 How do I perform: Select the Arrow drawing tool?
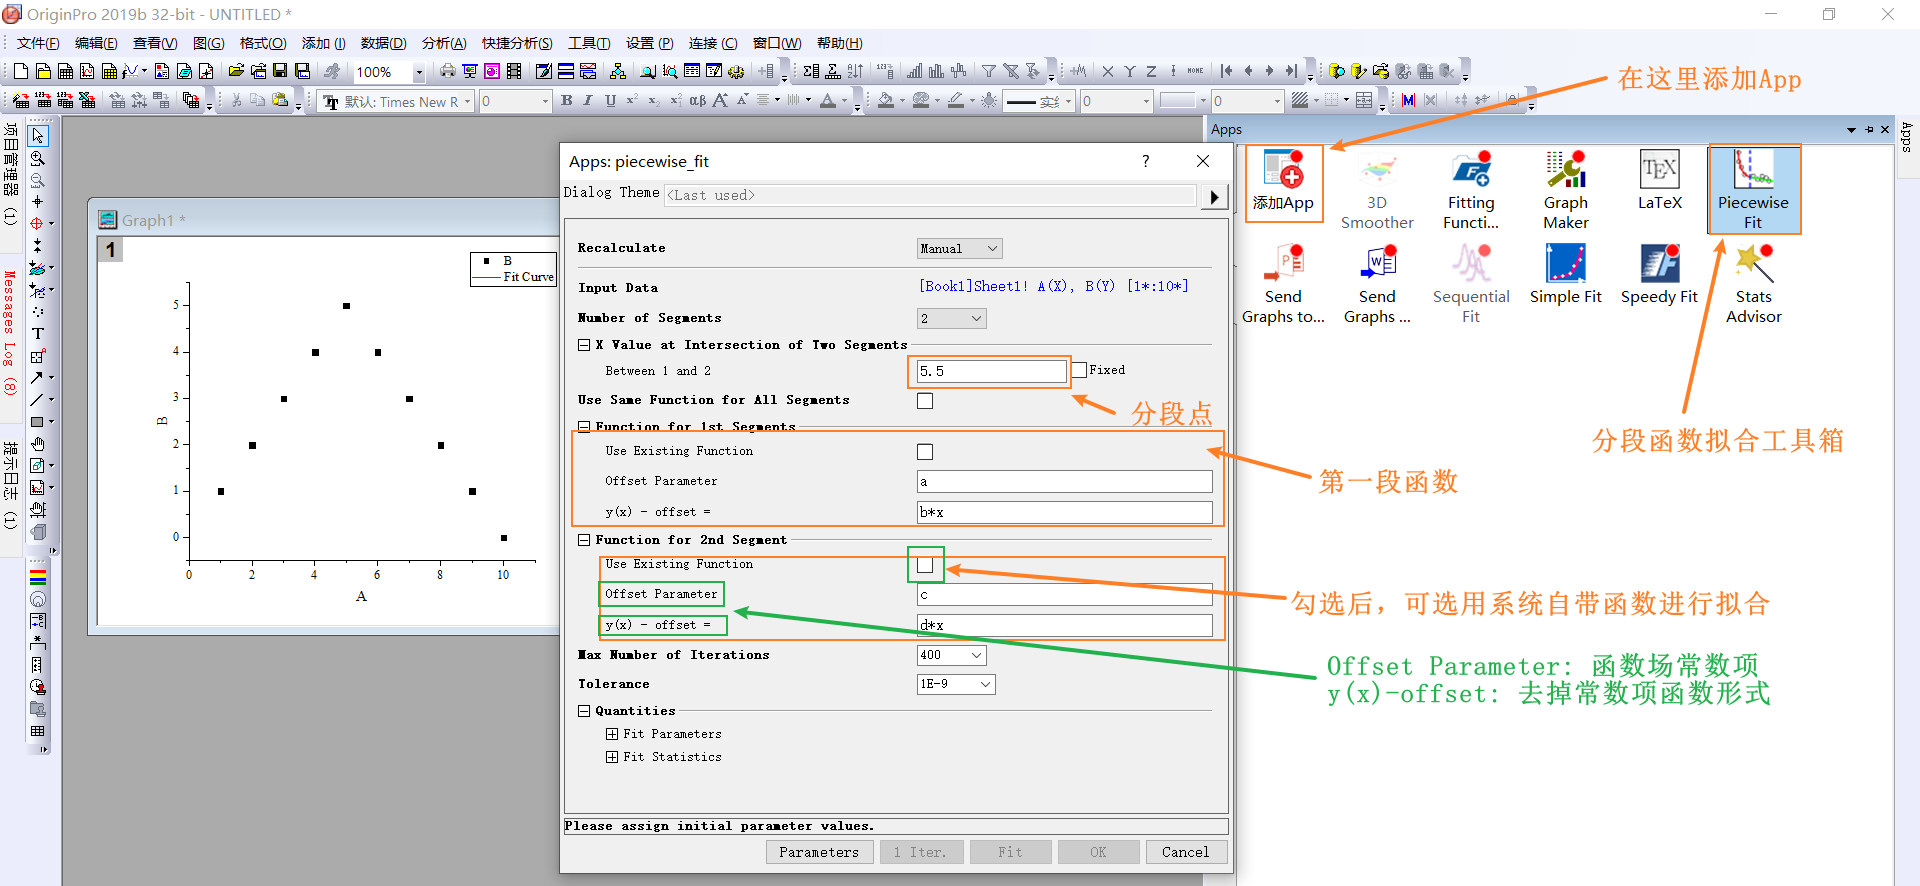[37, 378]
